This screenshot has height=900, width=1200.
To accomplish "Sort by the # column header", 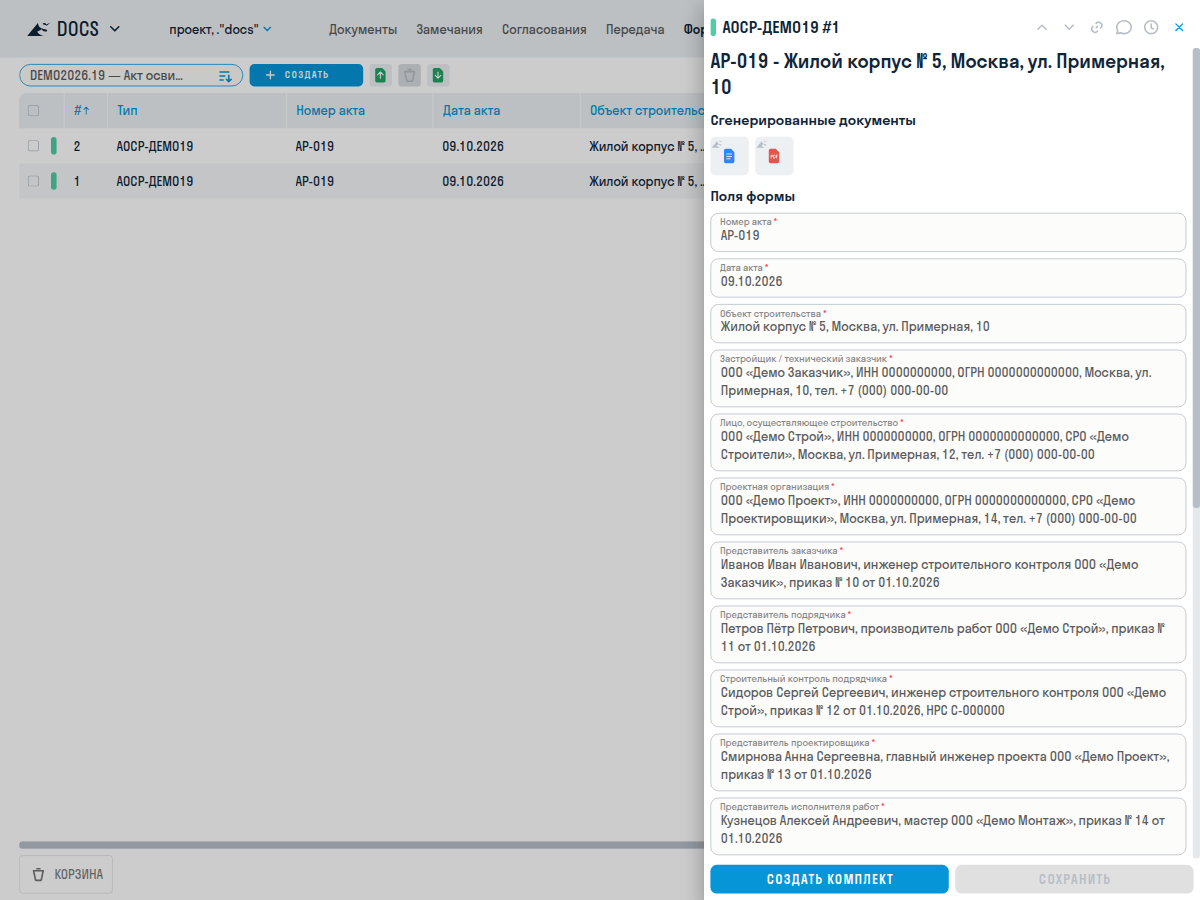I will point(82,110).
